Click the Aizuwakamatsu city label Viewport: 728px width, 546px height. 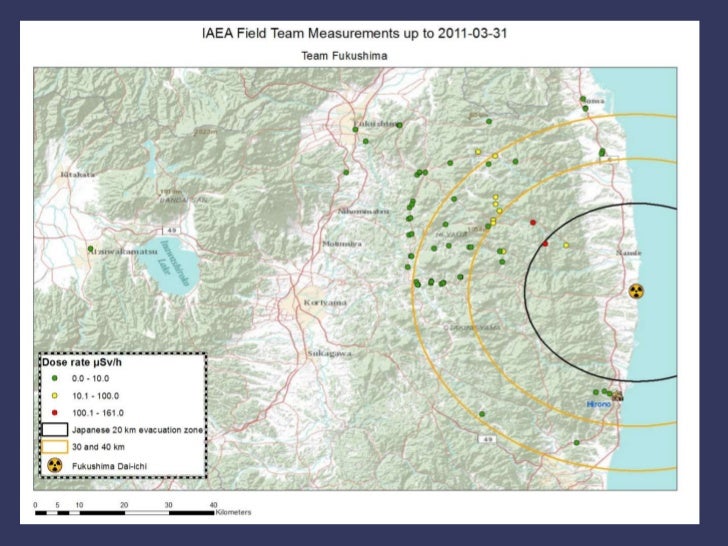pos(124,251)
